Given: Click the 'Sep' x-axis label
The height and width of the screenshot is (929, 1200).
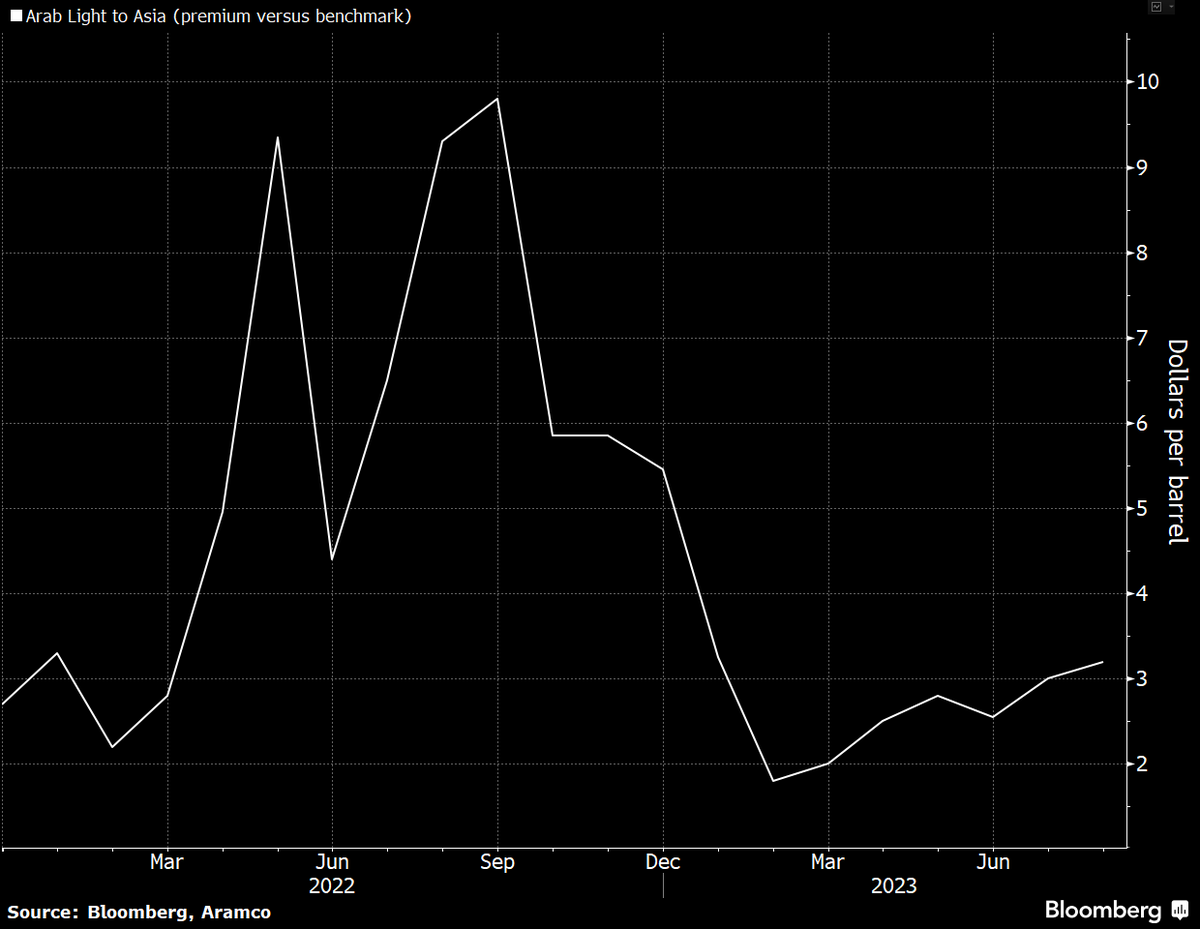Looking at the screenshot, I should pyautogui.click(x=497, y=862).
